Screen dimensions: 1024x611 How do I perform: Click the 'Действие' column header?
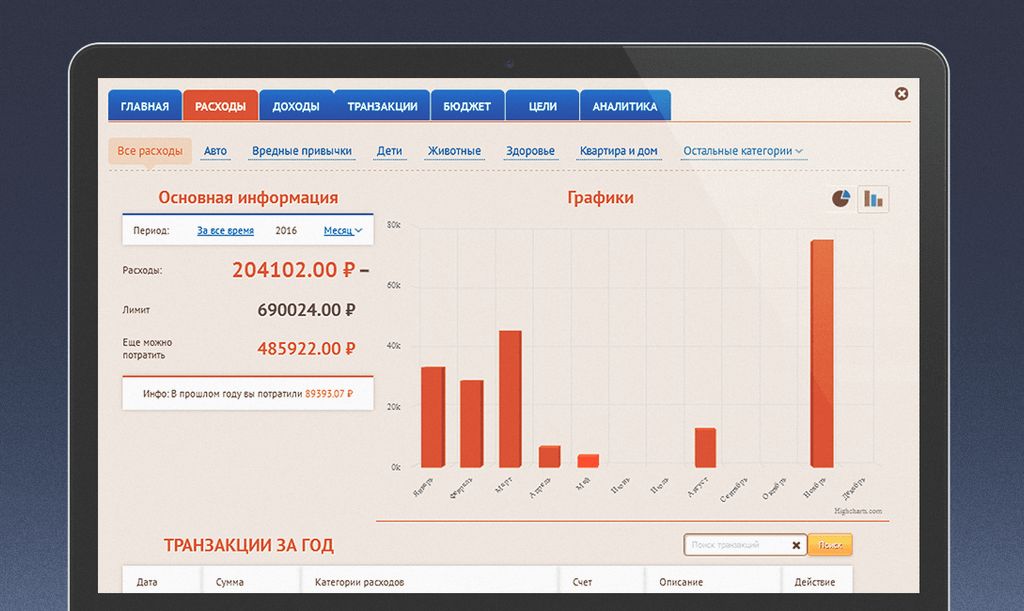[814, 582]
